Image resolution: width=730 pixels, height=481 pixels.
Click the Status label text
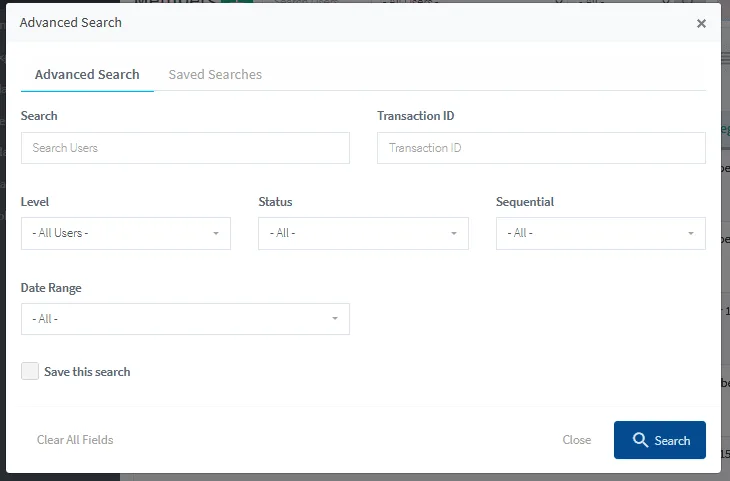point(275,202)
